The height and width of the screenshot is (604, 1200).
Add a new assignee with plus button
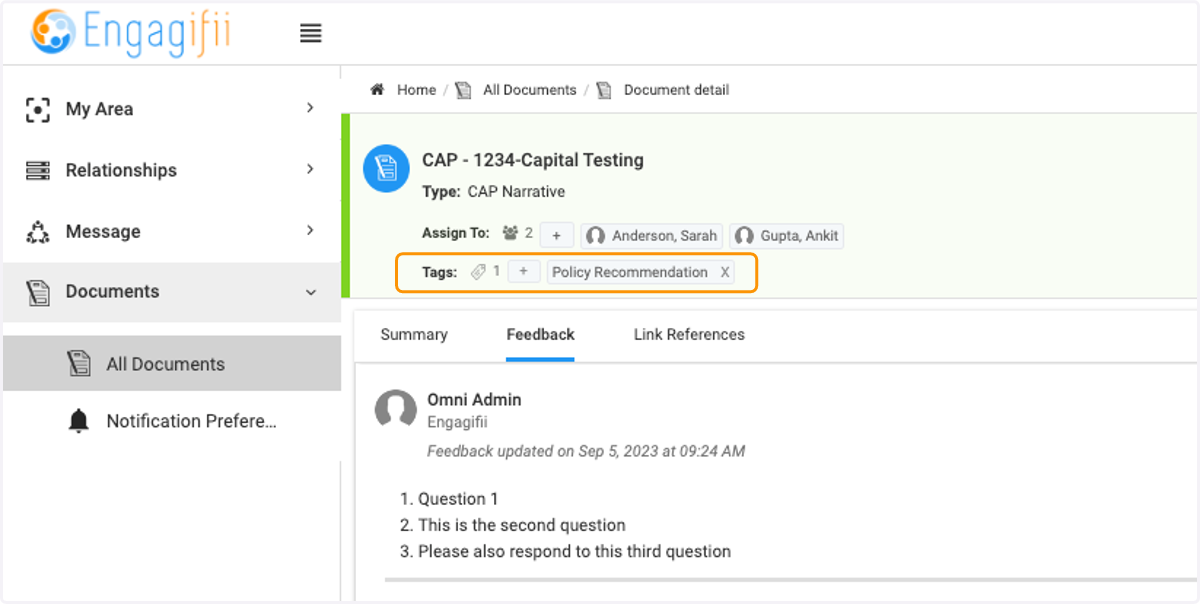[556, 236]
